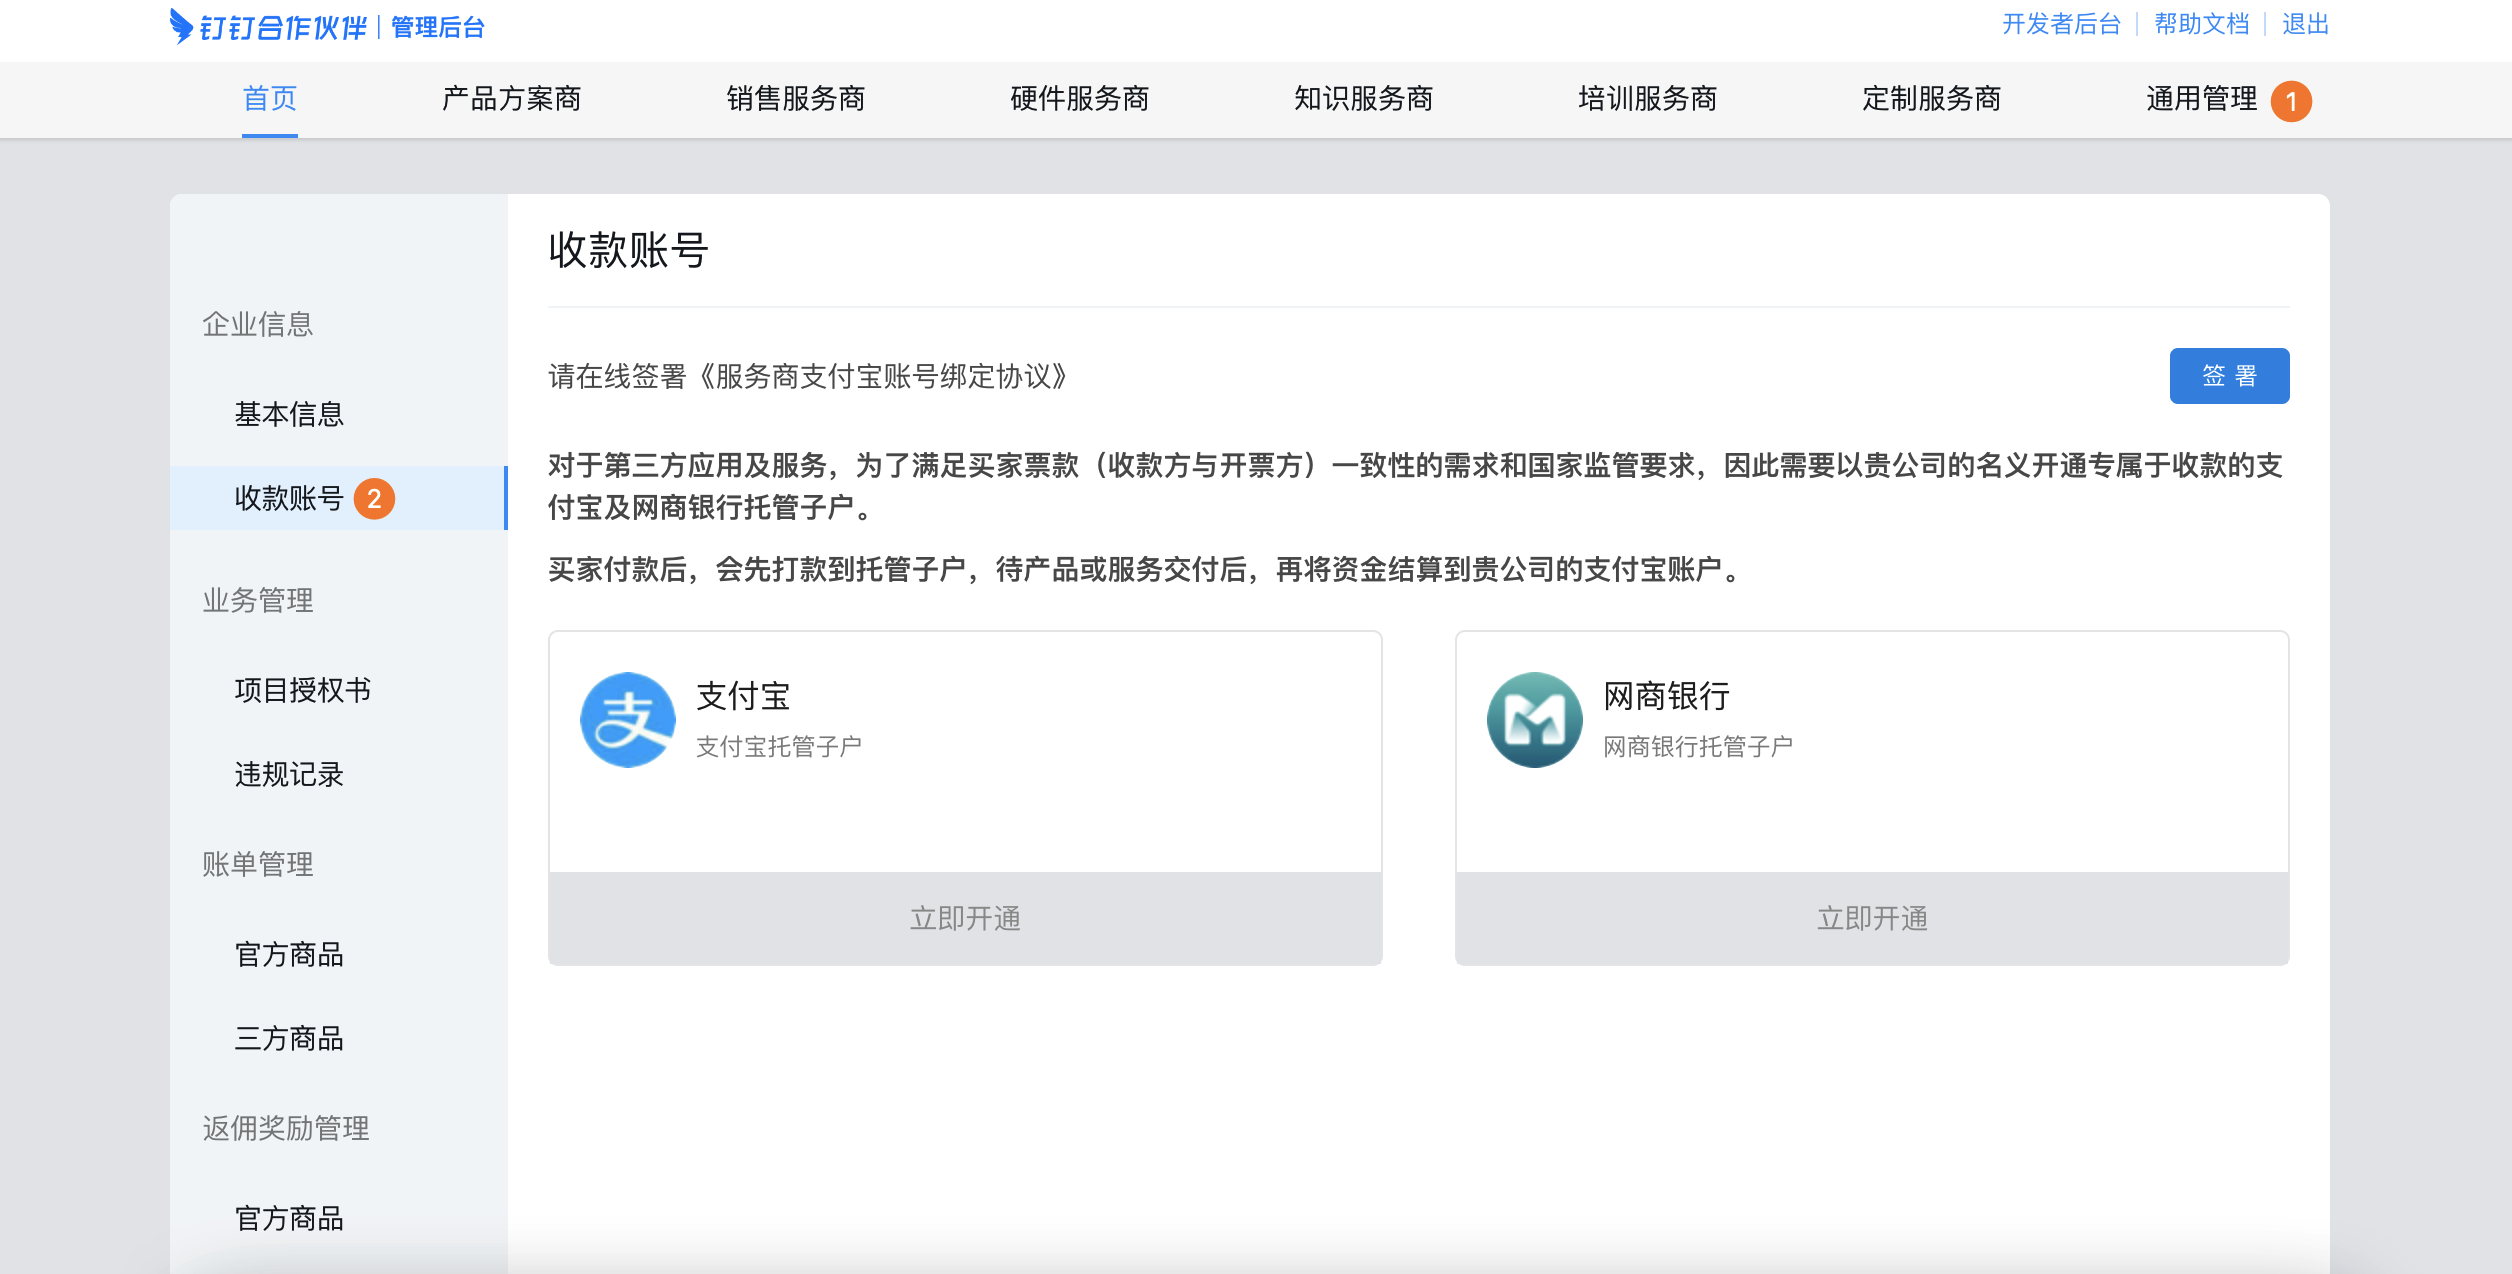Open 项目授权书 in the sidebar
The width and height of the screenshot is (2512, 1274).
point(303,690)
